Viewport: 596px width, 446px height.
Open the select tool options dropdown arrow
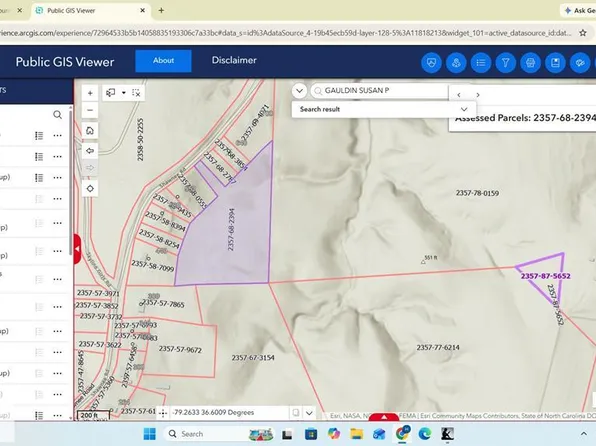124,93
